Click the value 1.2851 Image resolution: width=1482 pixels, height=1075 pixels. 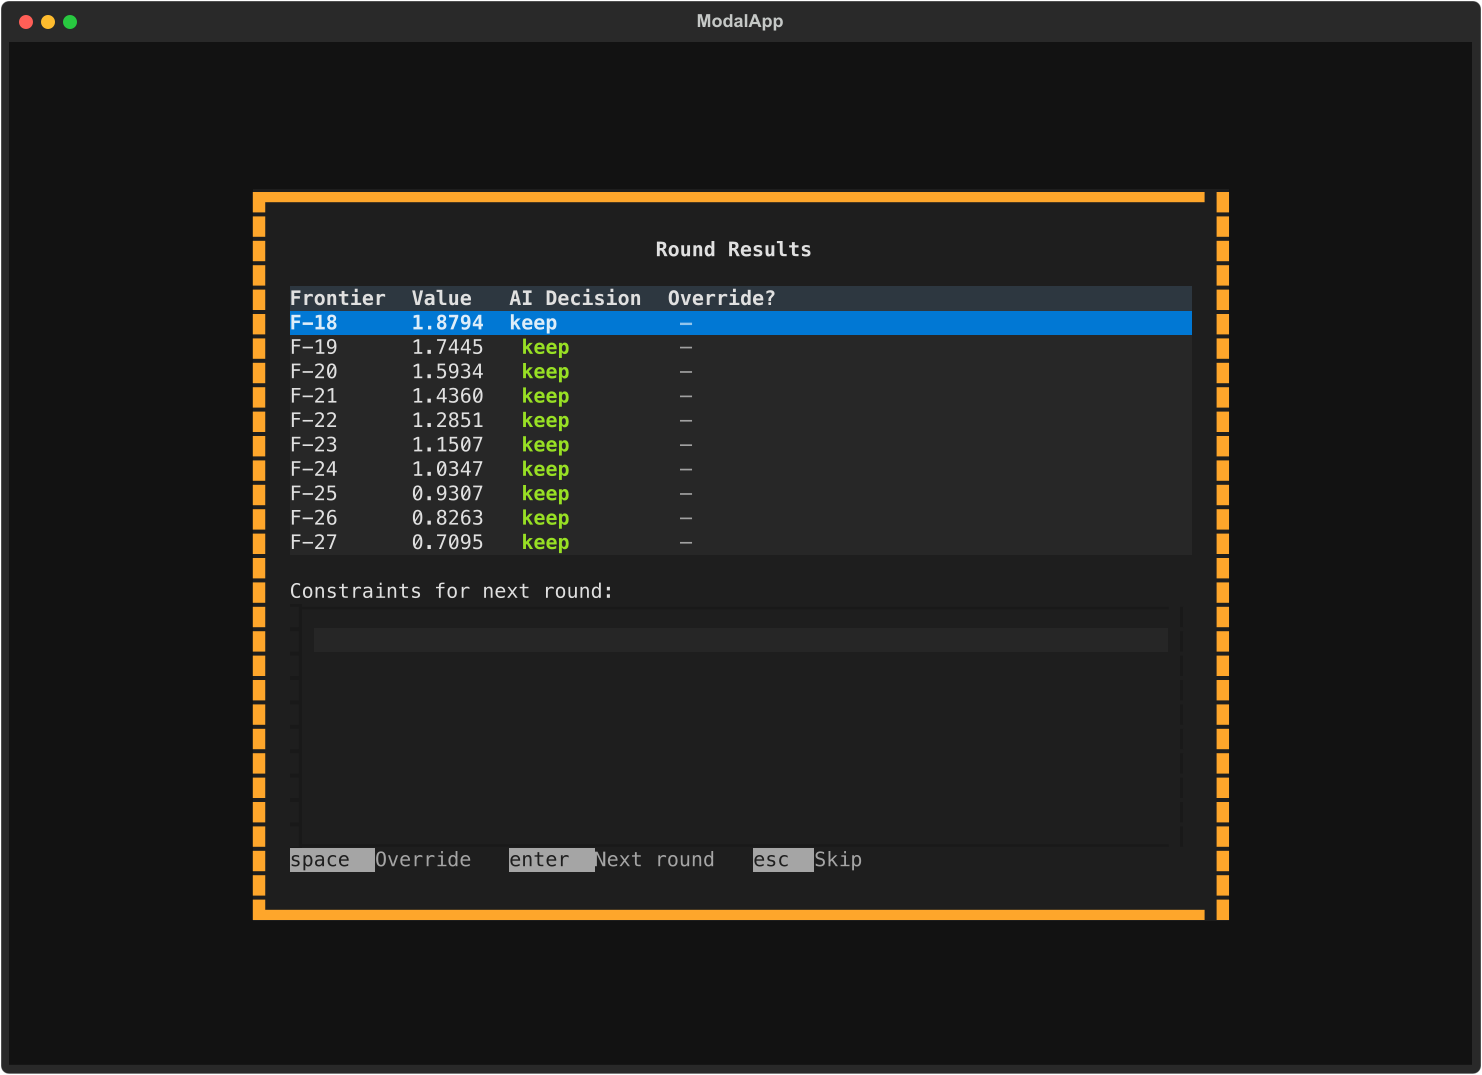[x=447, y=420]
